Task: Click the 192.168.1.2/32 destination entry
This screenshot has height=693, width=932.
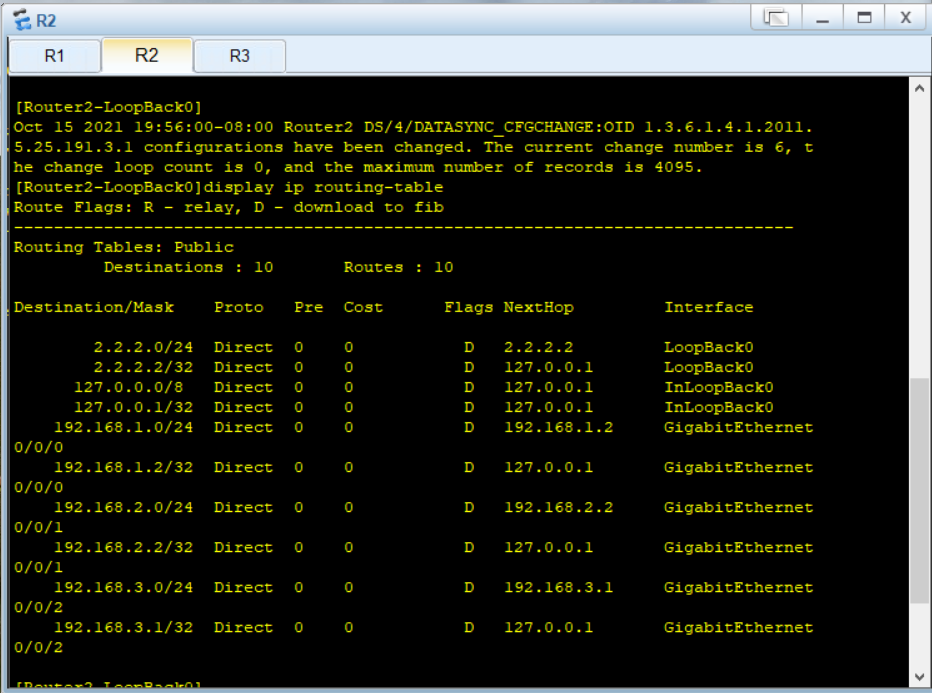Action: click(x=124, y=468)
